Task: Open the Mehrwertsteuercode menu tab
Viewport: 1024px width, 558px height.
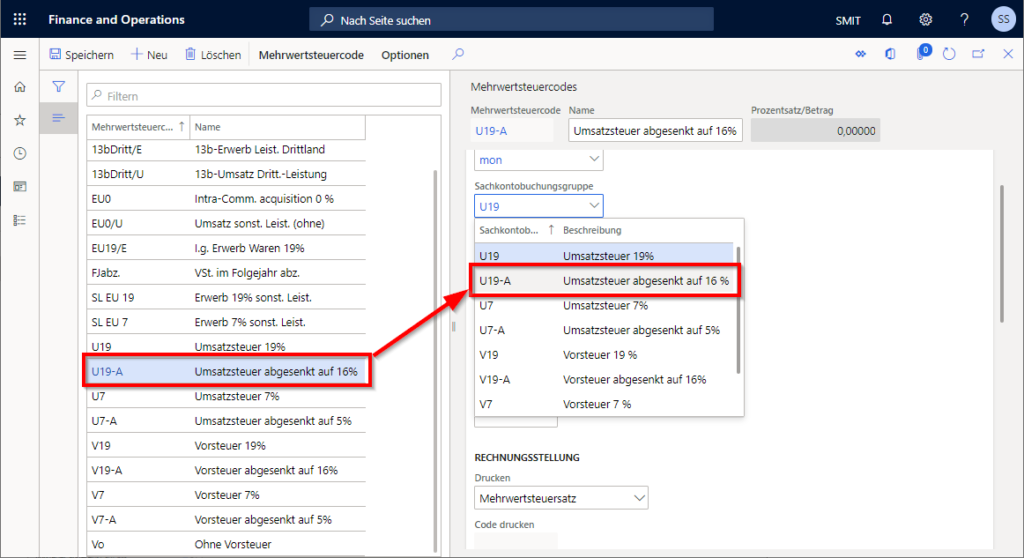Action: coord(311,55)
